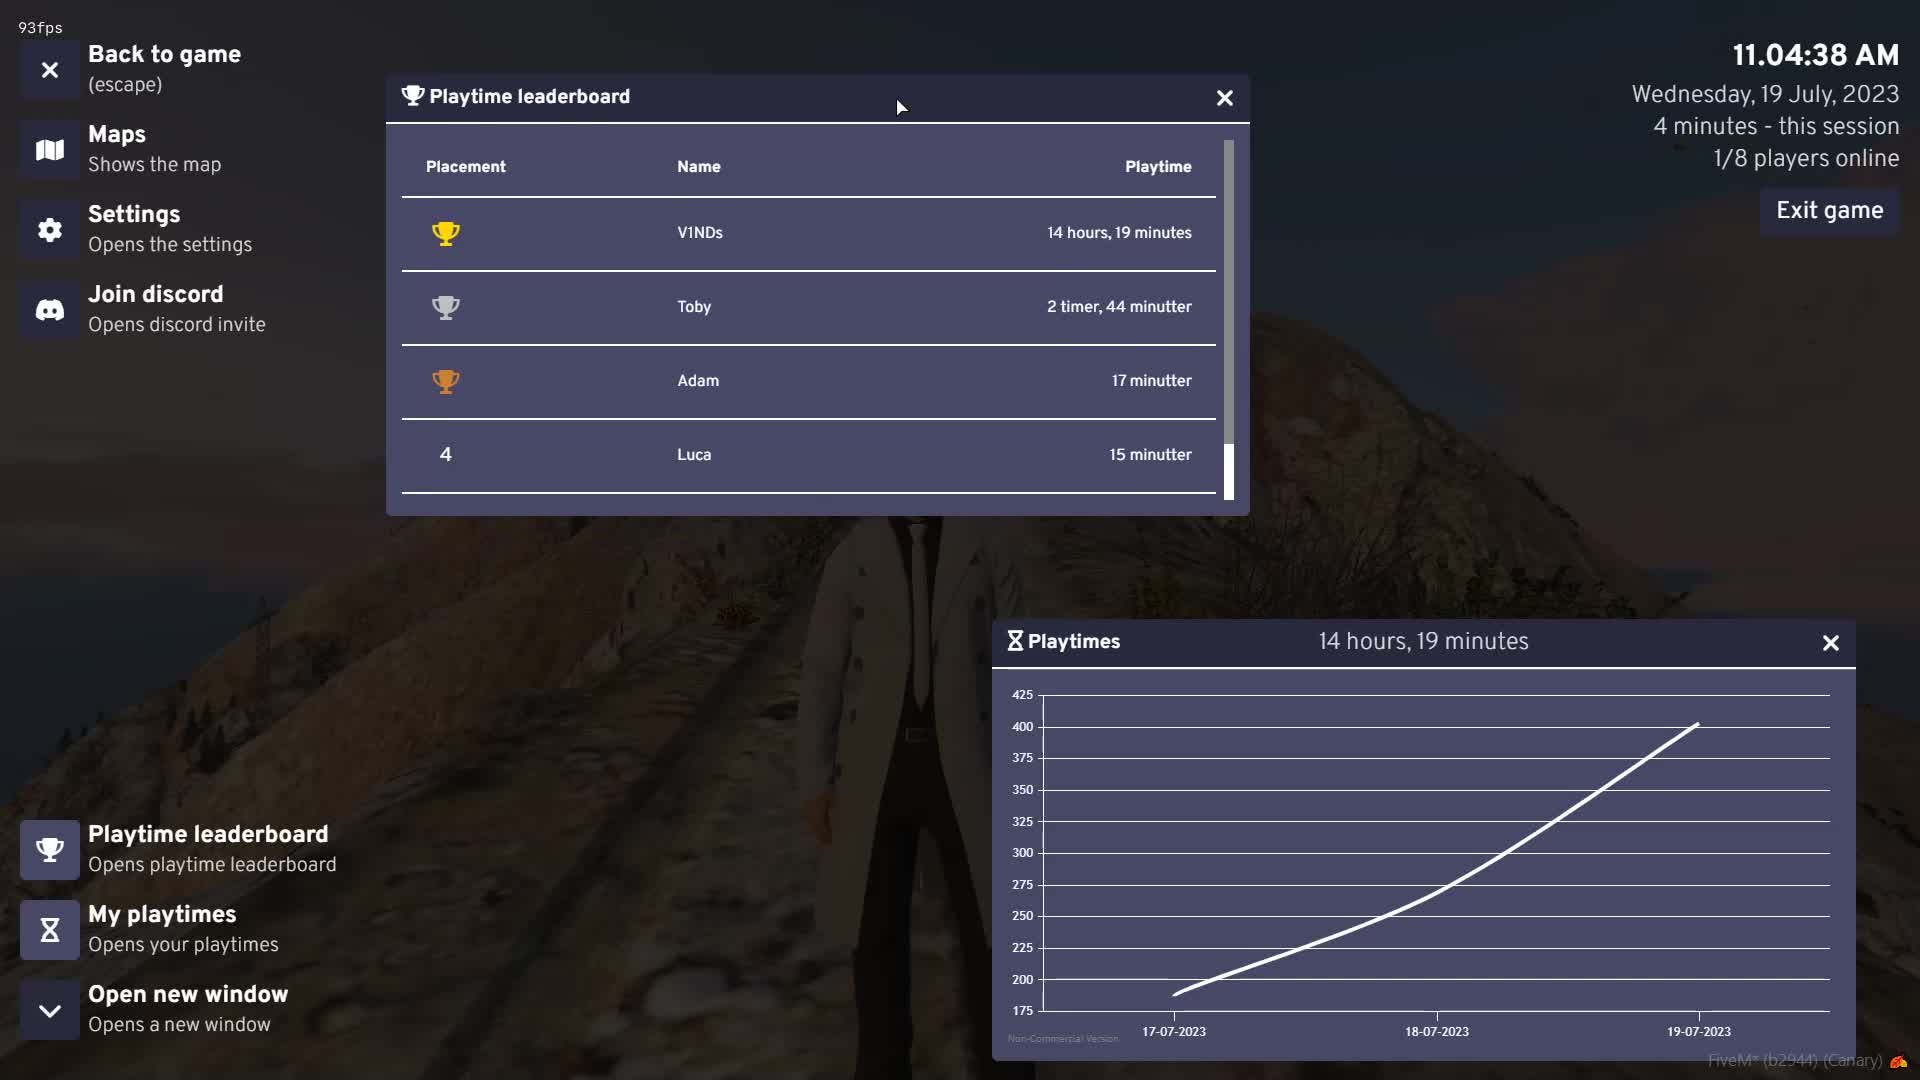The image size is (1920, 1080).
Task: Open Playtime leaderboard trophy icon in sidebar
Action: coord(49,850)
